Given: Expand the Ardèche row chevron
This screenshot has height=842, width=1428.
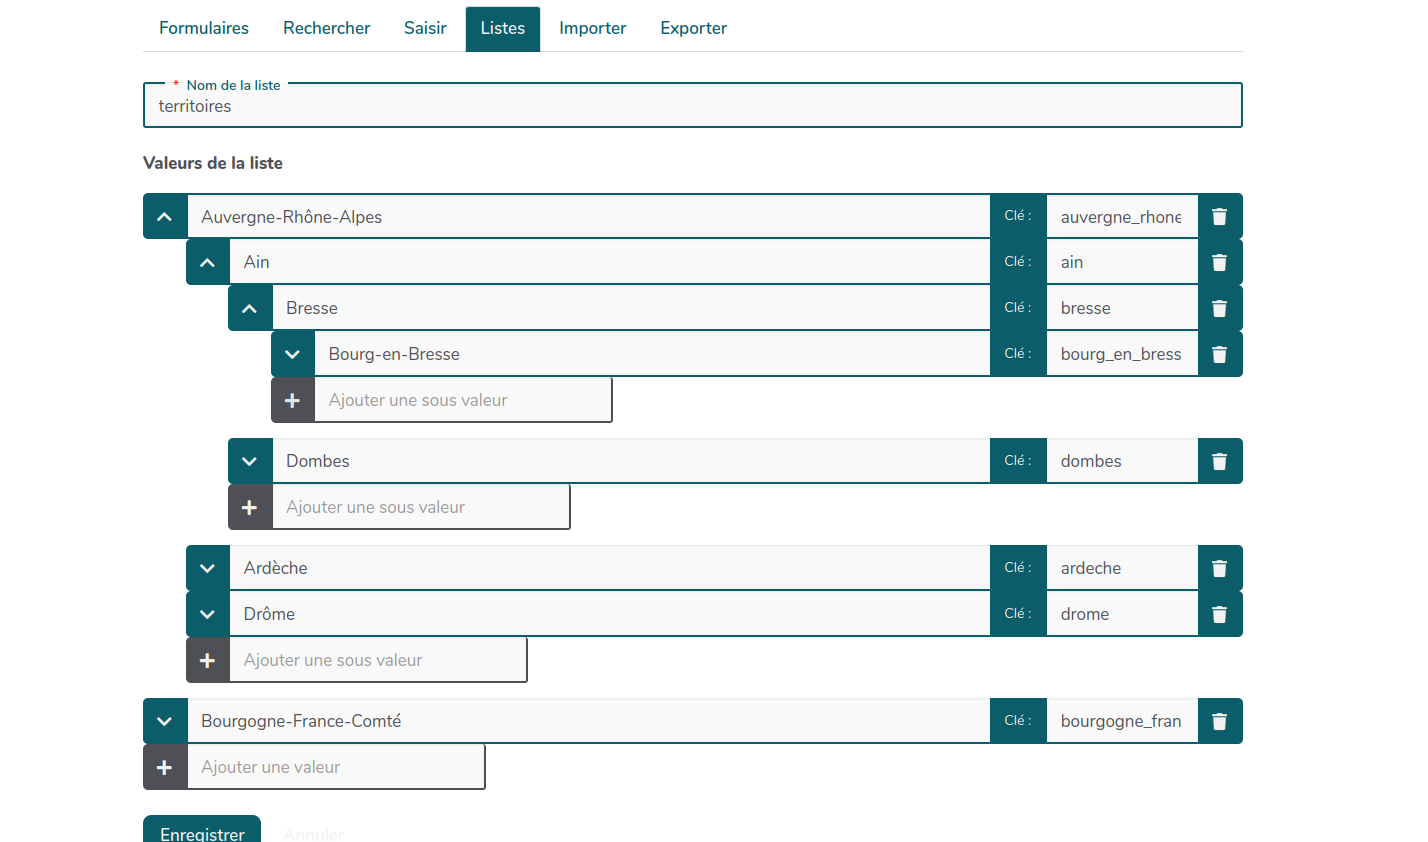Looking at the screenshot, I should tap(207, 568).
